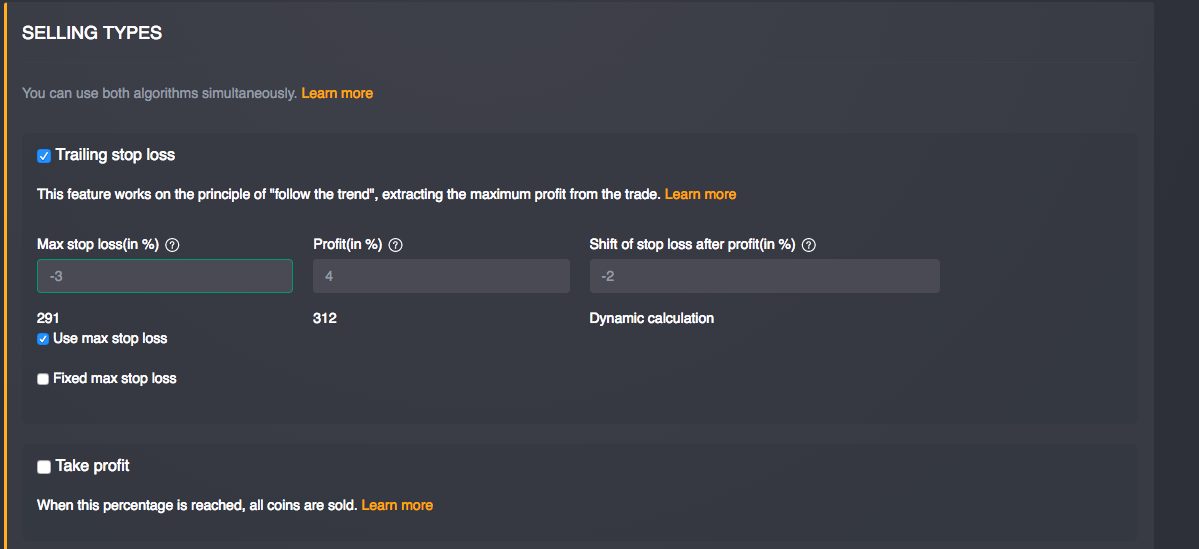Open Learn more link for trailing stop loss
Image resolution: width=1199 pixels, height=549 pixels.
(700, 194)
